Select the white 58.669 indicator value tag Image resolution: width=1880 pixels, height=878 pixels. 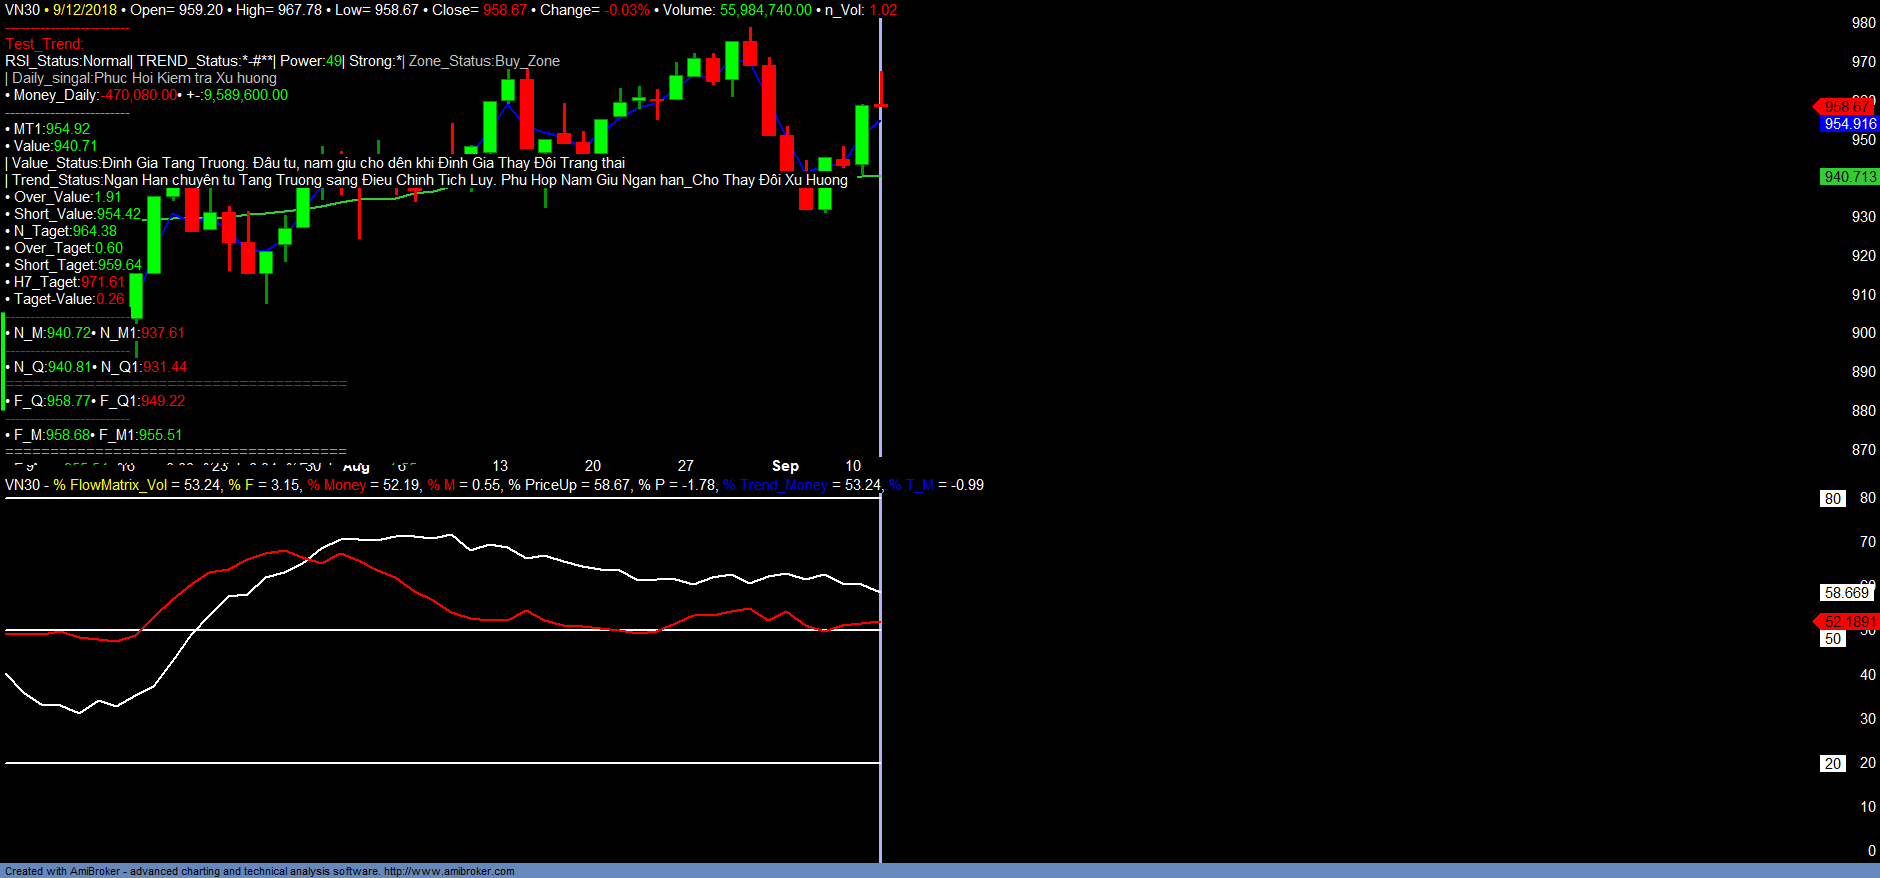click(1846, 593)
